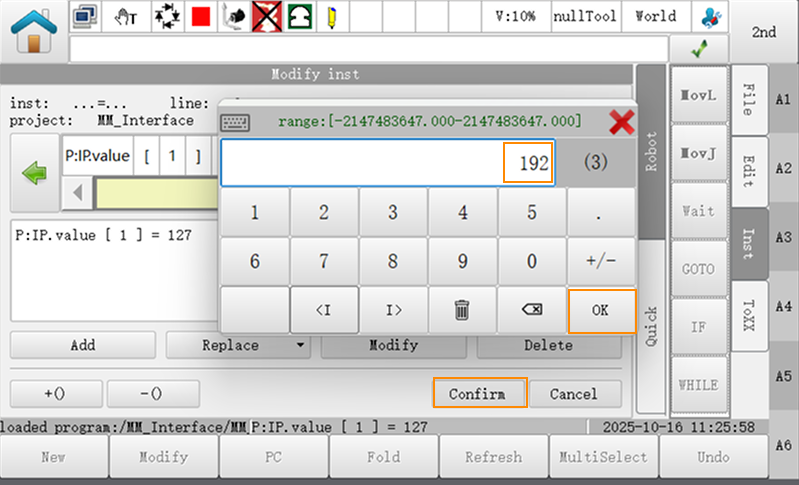Click the number entry field showing 192
The height and width of the screenshot is (485, 799).
click(388, 163)
